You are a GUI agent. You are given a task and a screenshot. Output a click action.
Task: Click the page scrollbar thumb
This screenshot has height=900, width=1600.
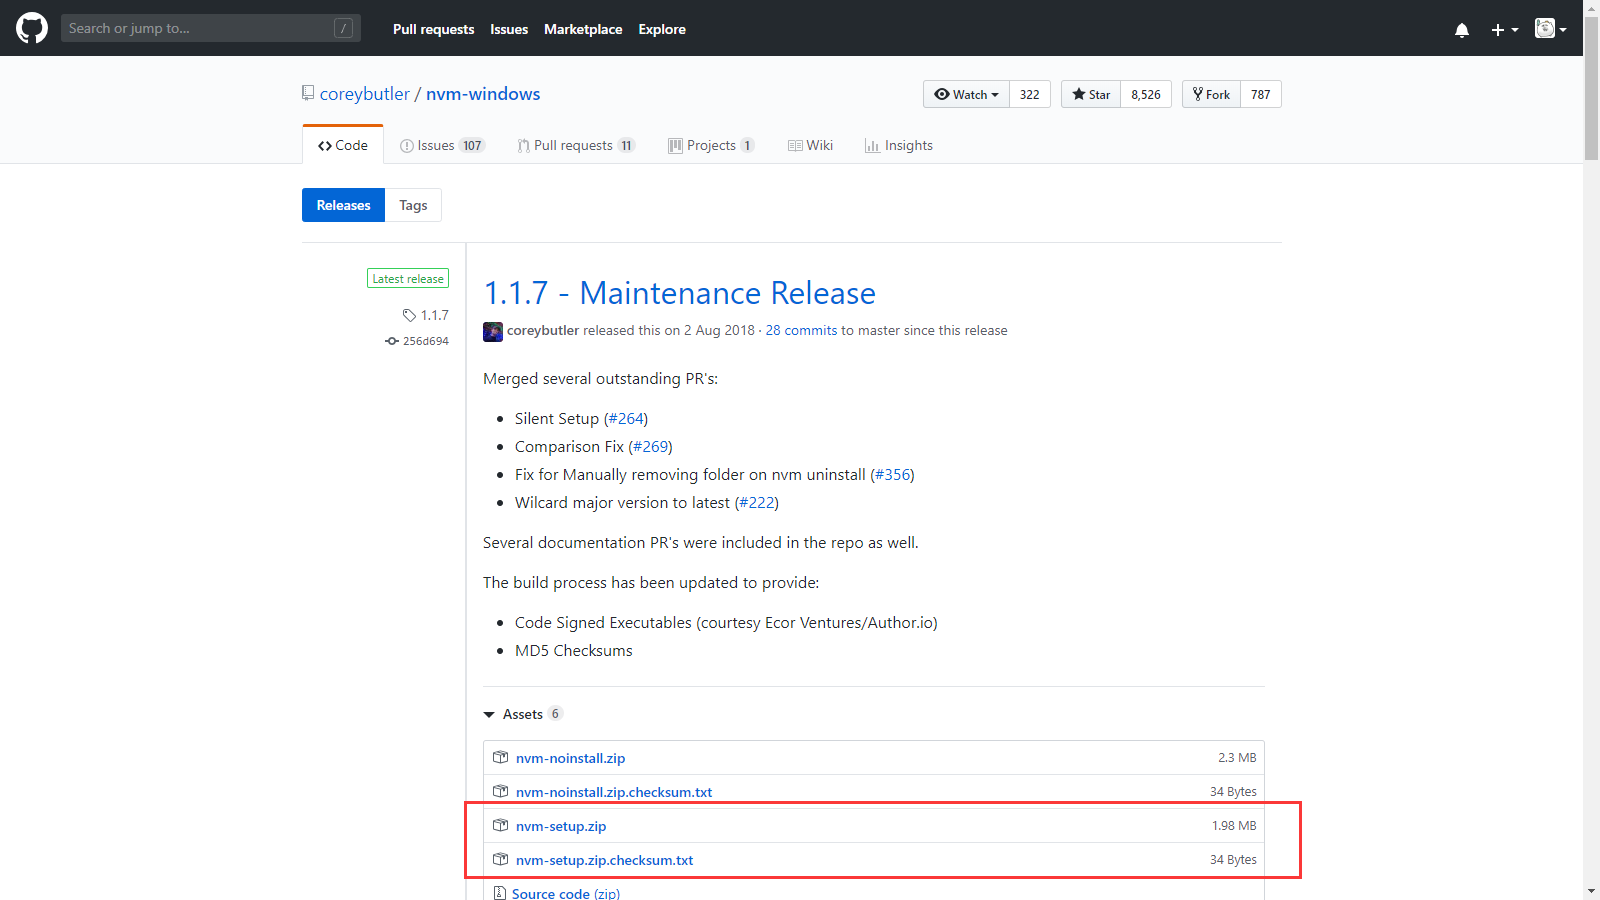coord(1592,90)
